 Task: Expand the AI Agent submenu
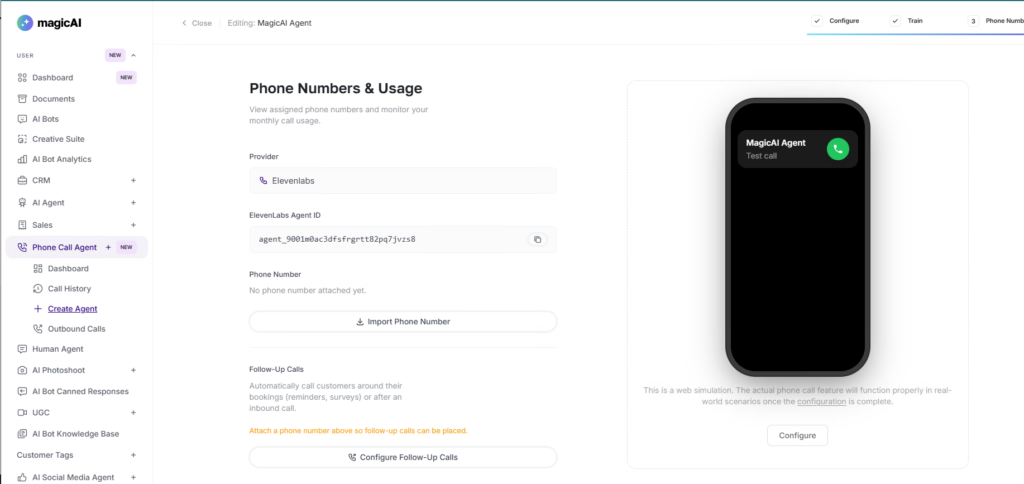click(133, 202)
